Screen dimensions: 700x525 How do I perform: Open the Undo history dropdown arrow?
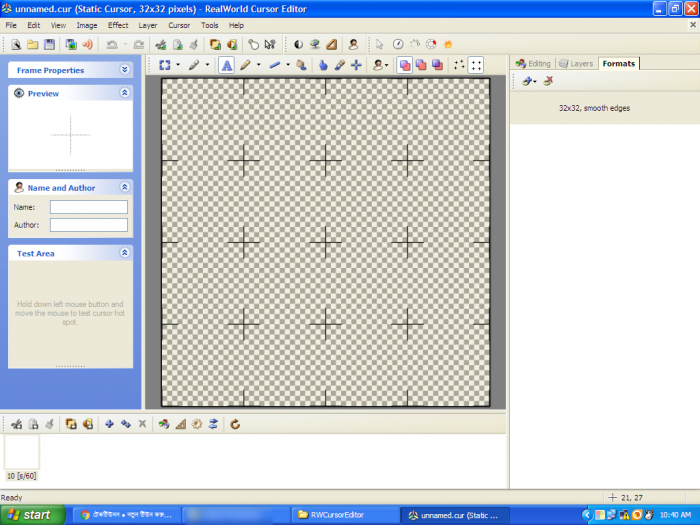coord(125,44)
